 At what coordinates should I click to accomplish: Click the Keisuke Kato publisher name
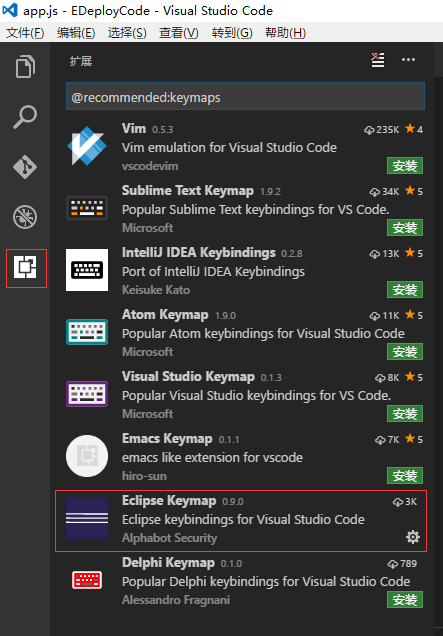coord(156,290)
